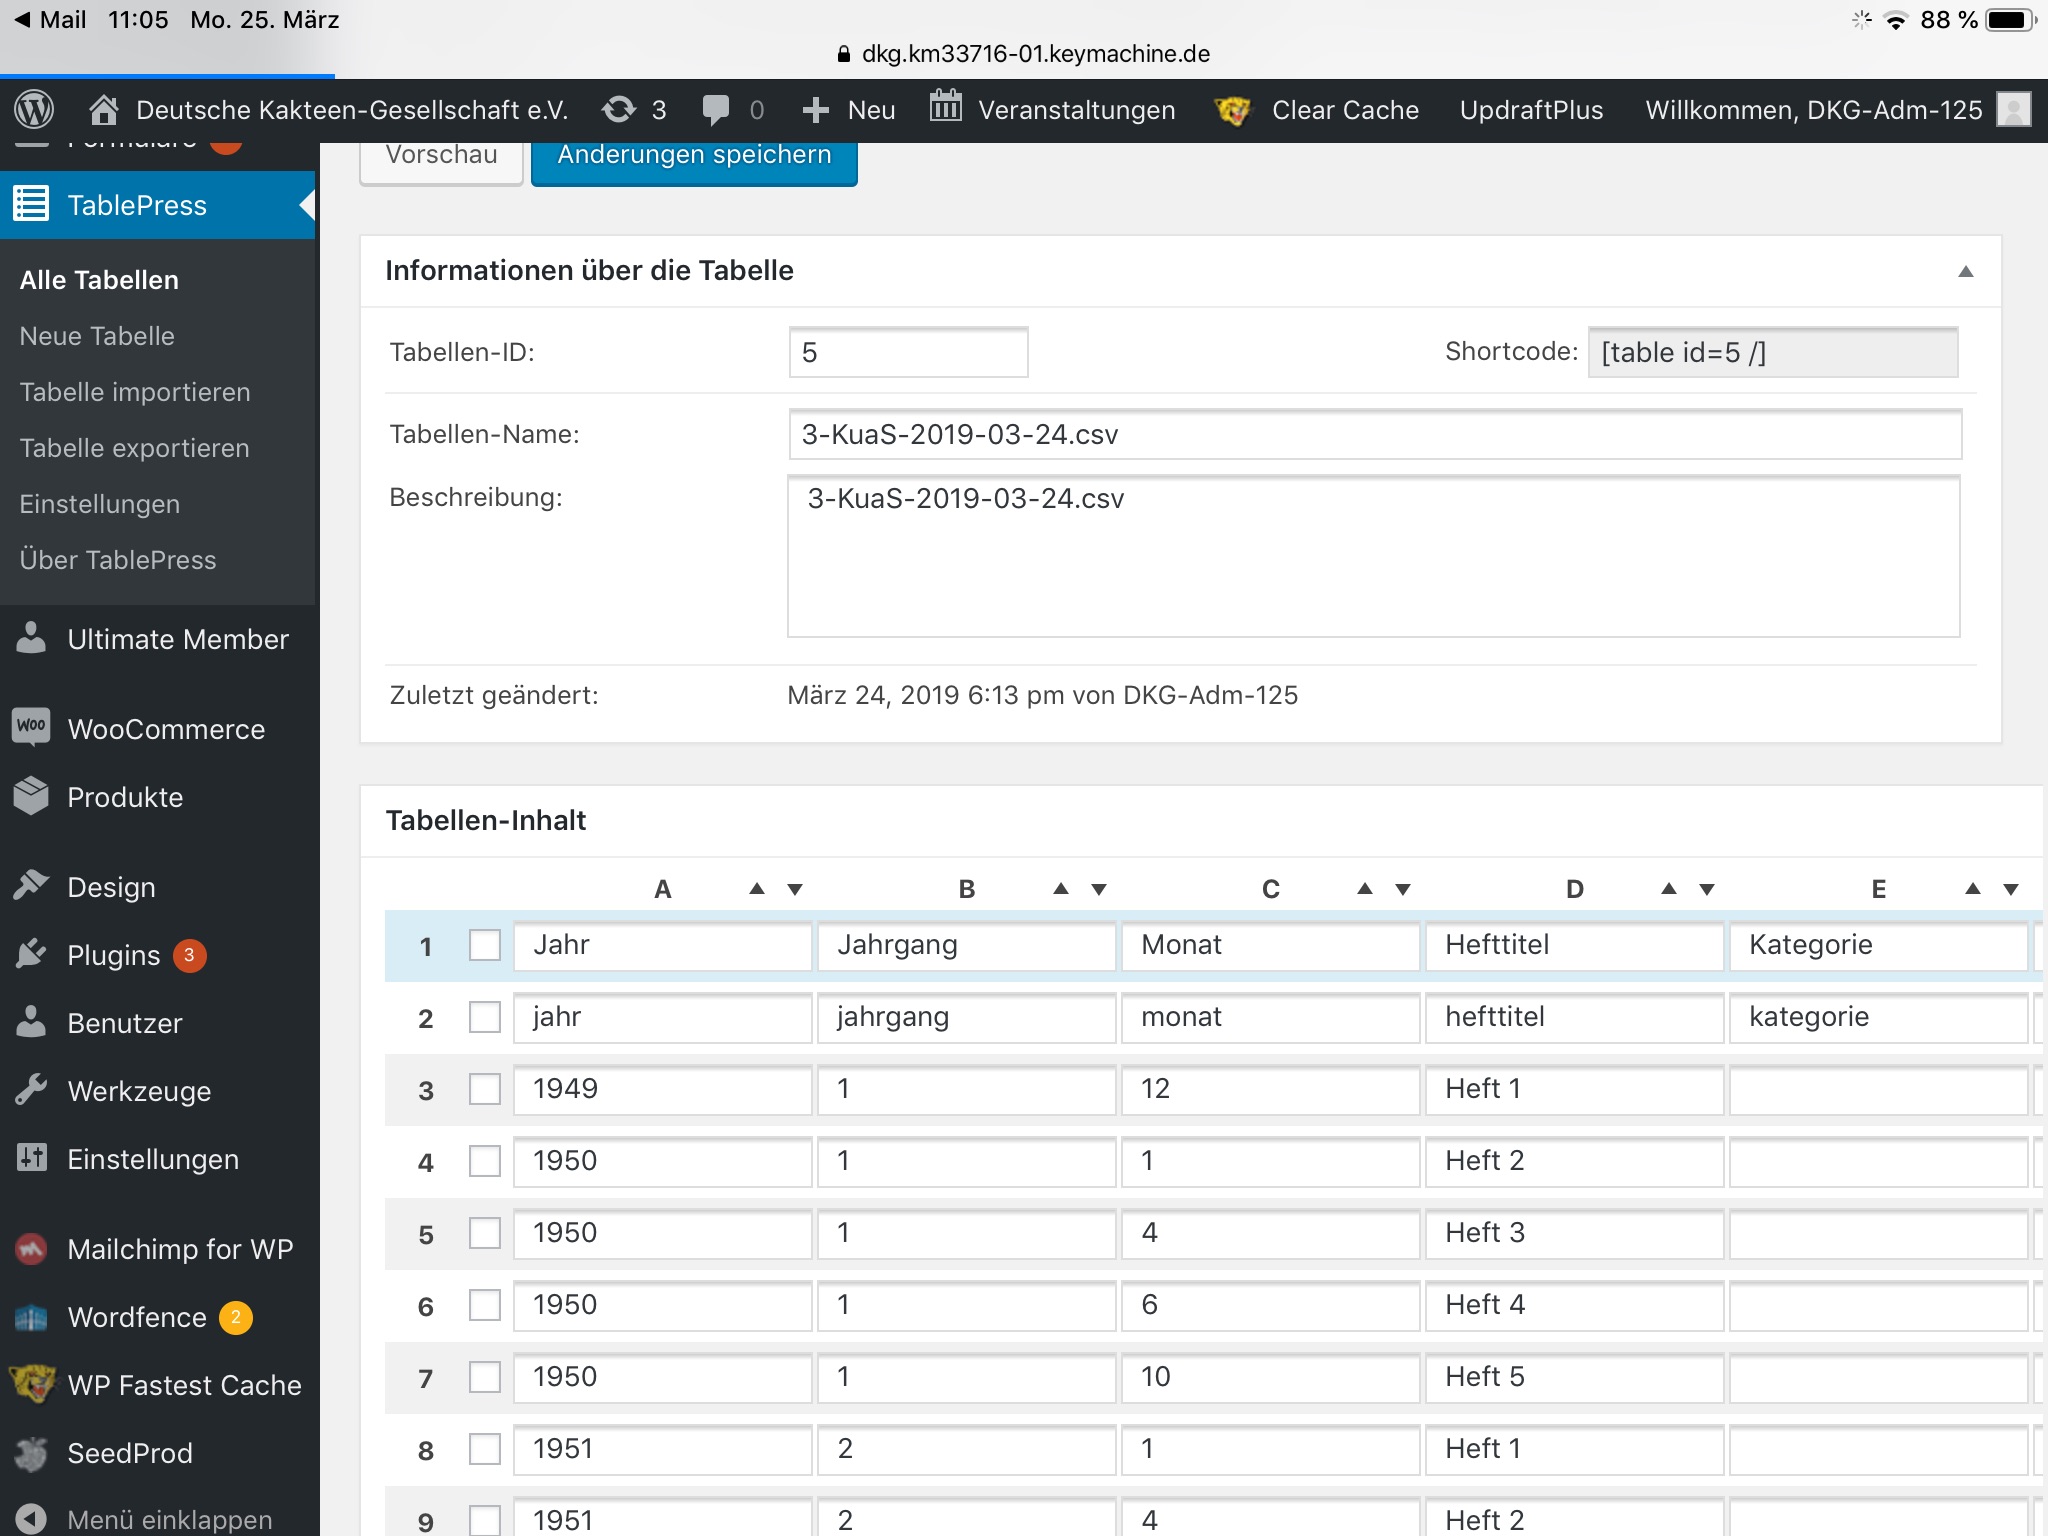Click the Clear Cache tiger icon

click(x=1232, y=110)
